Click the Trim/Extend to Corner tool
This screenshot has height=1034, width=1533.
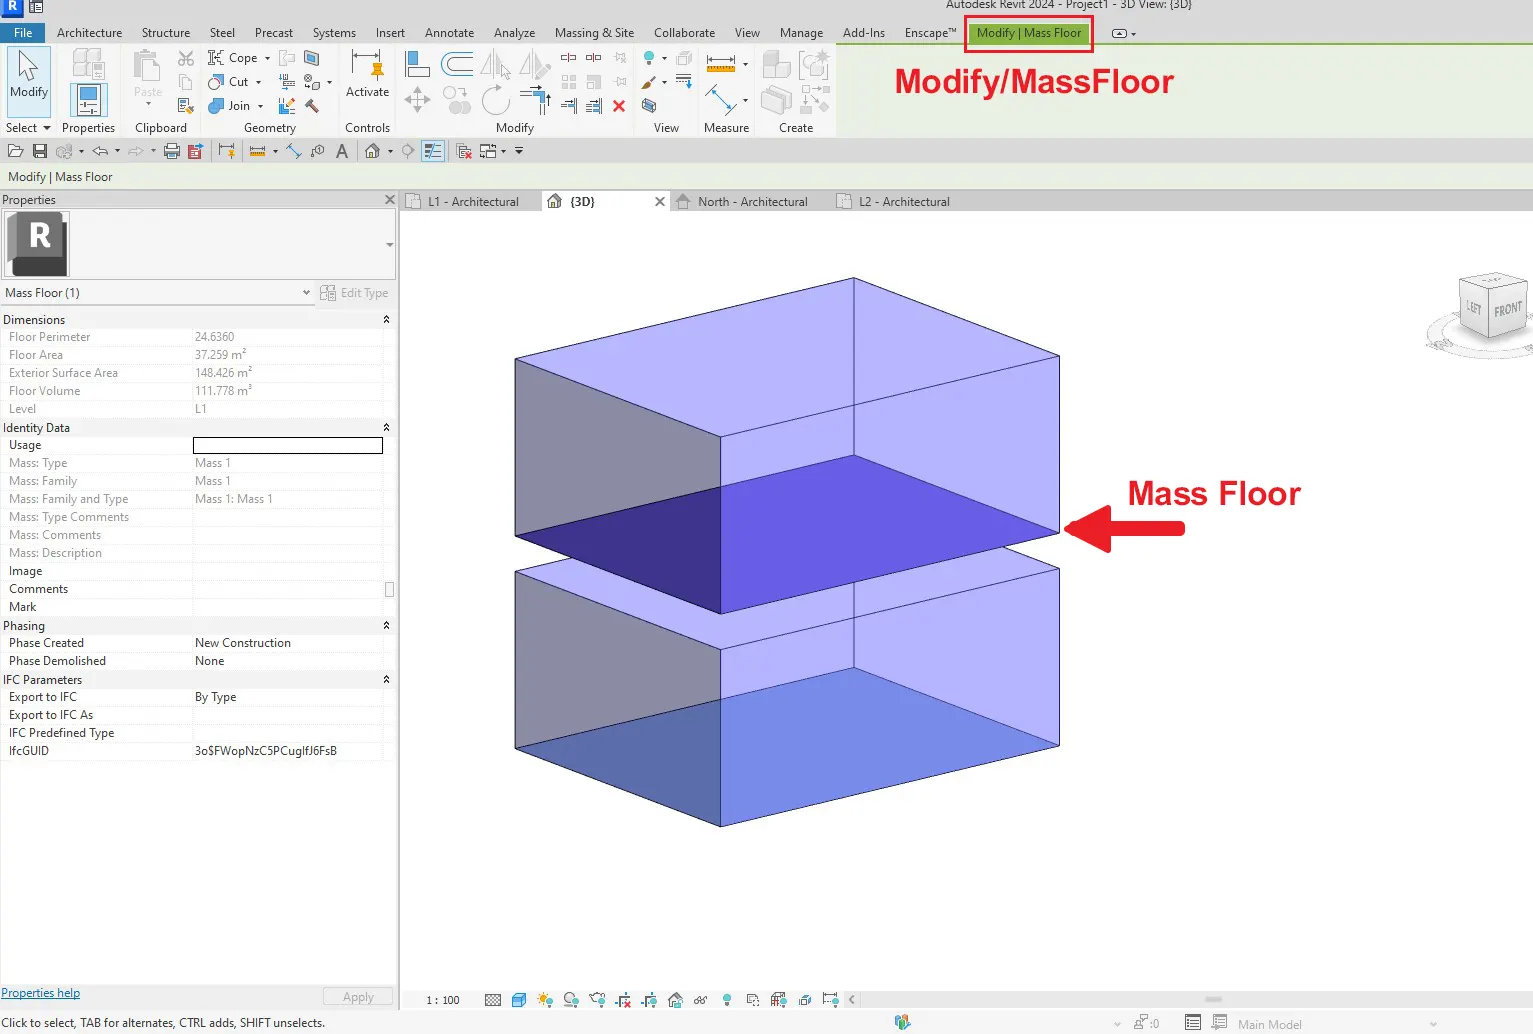tap(535, 100)
